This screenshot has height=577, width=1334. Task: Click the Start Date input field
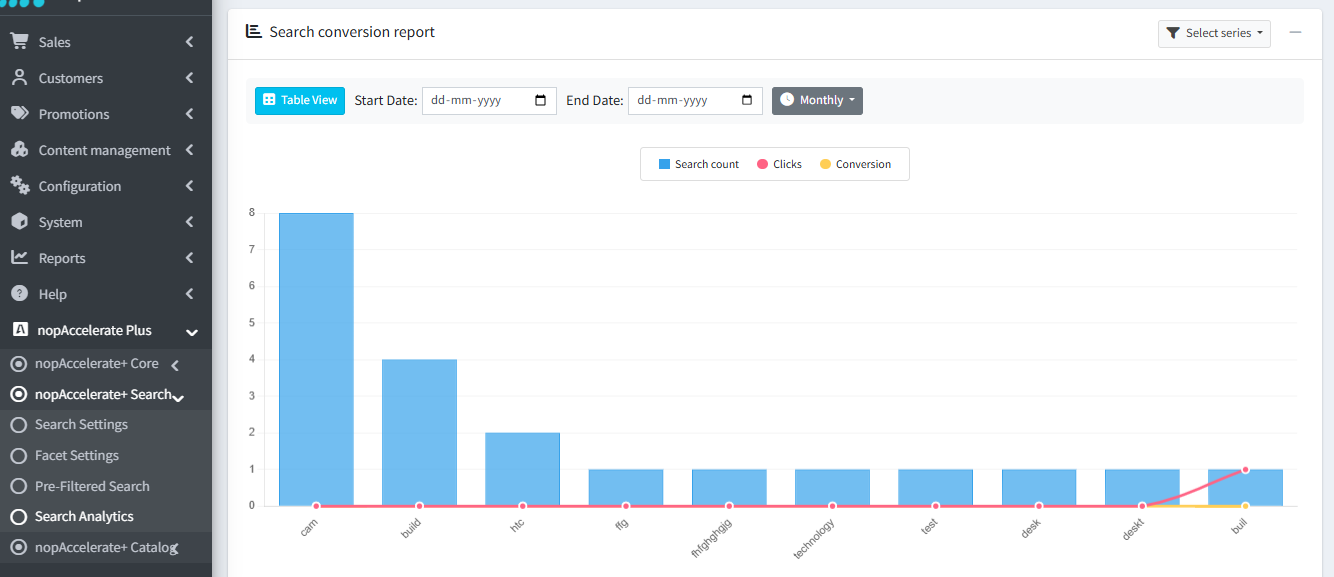pos(480,100)
